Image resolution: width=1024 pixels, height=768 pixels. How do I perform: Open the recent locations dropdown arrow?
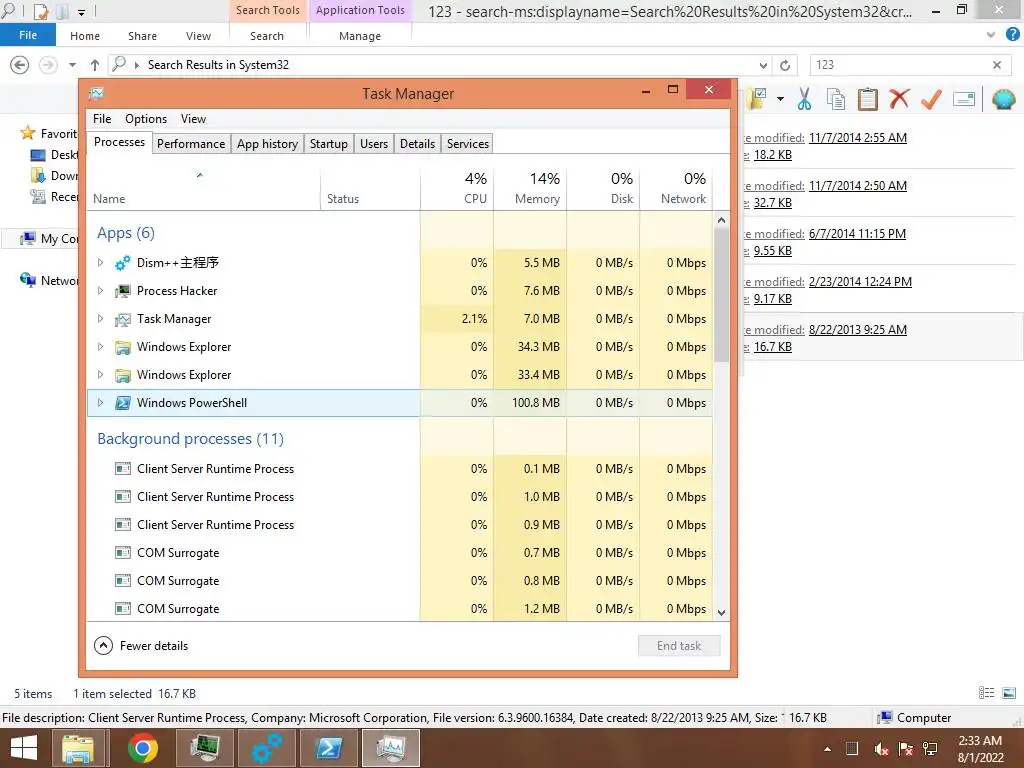pos(72,65)
